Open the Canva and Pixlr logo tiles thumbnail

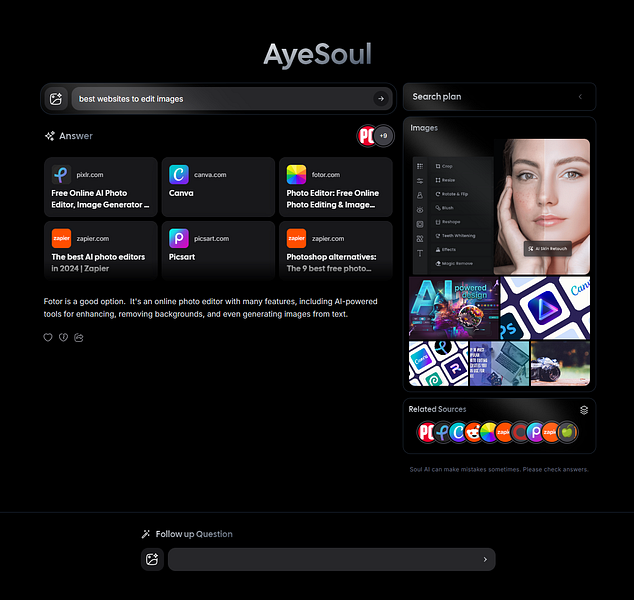(438, 363)
